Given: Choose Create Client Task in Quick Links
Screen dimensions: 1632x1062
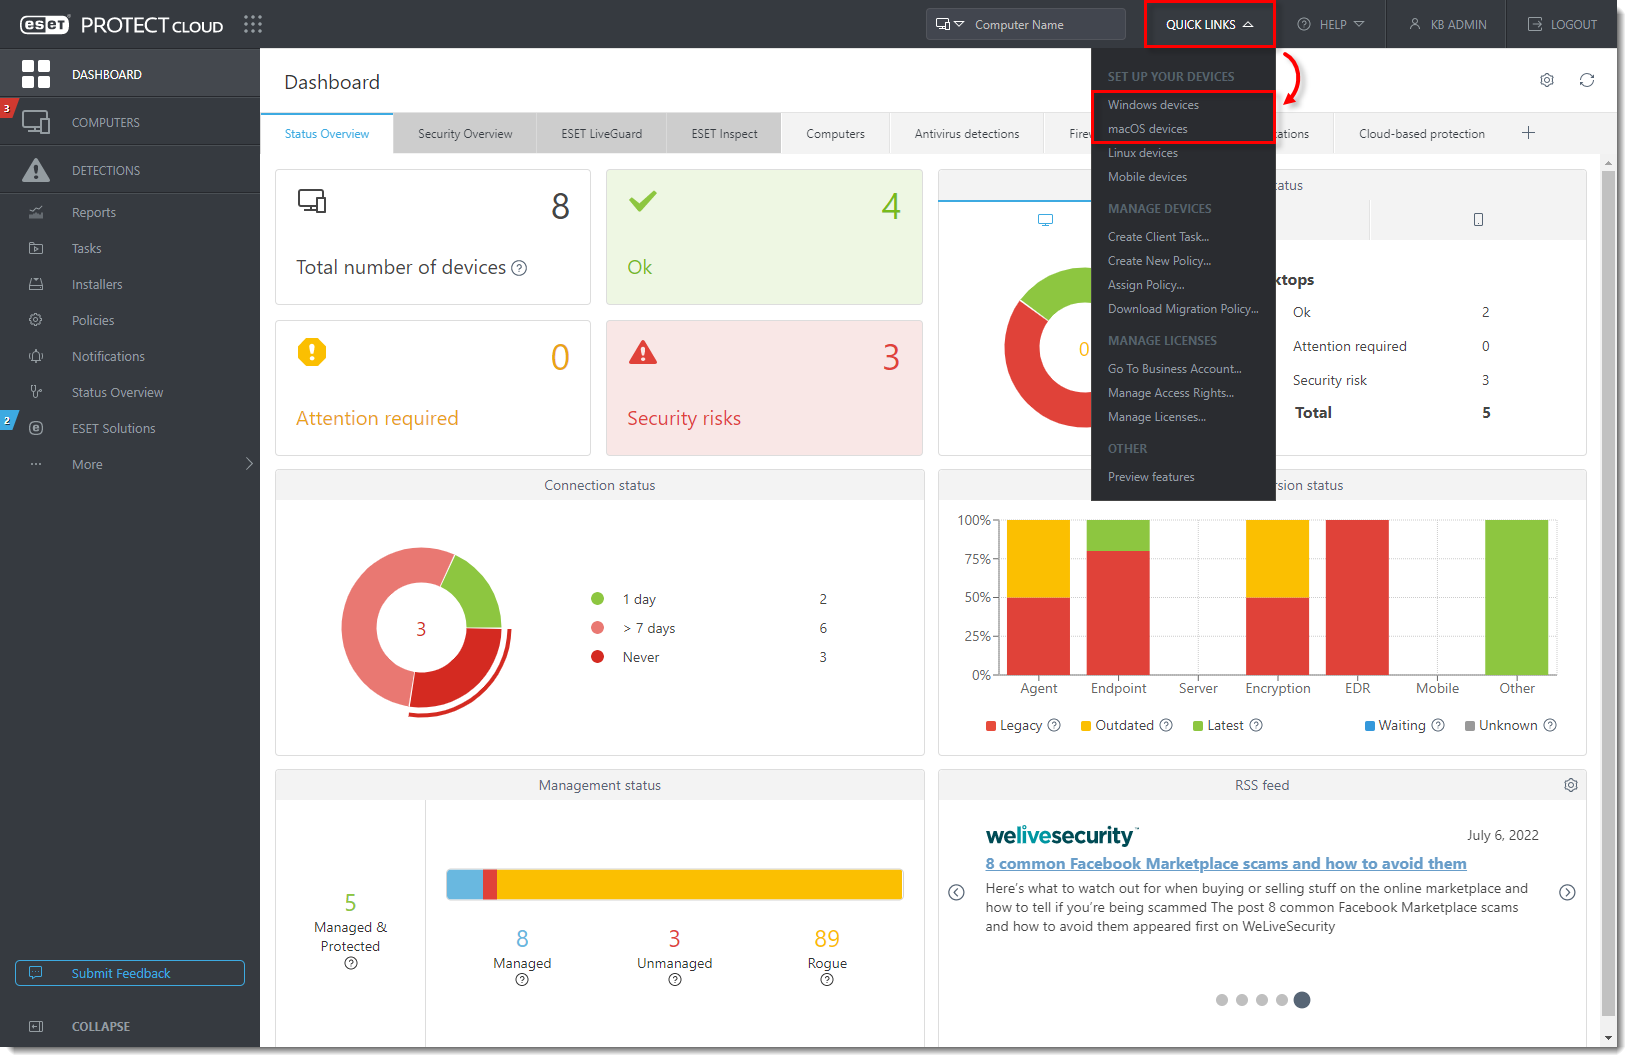Looking at the screenshot, I should pos(1158,237).
